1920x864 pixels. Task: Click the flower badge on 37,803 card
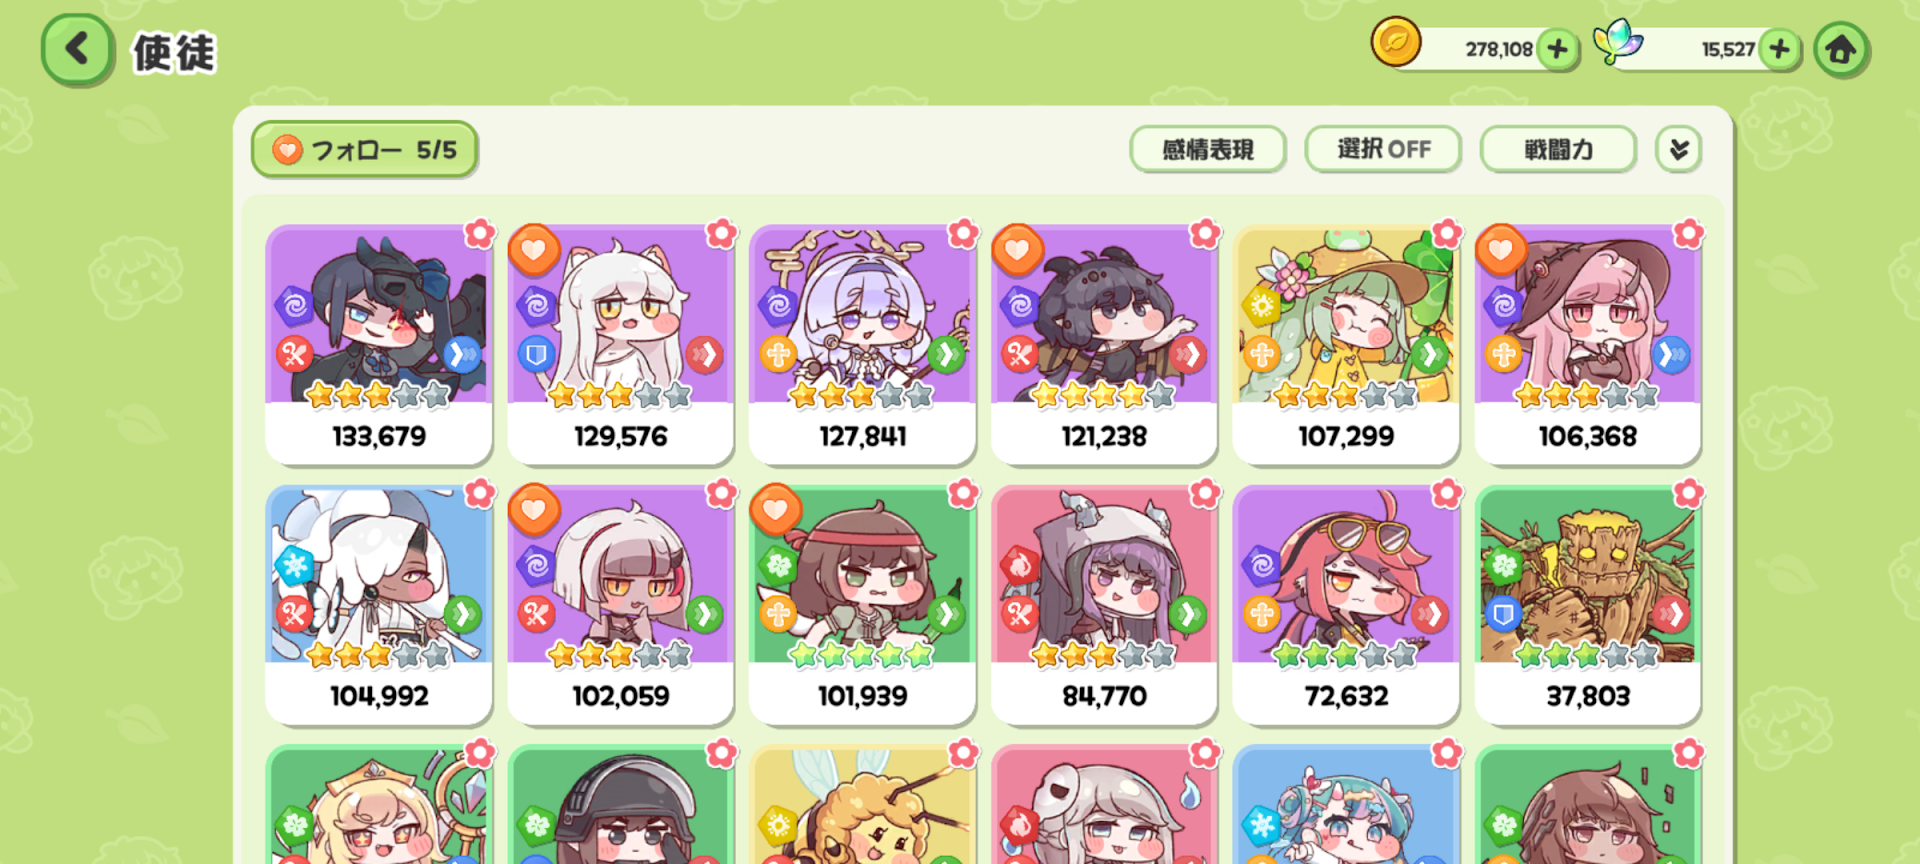[x=1688, y=493]
